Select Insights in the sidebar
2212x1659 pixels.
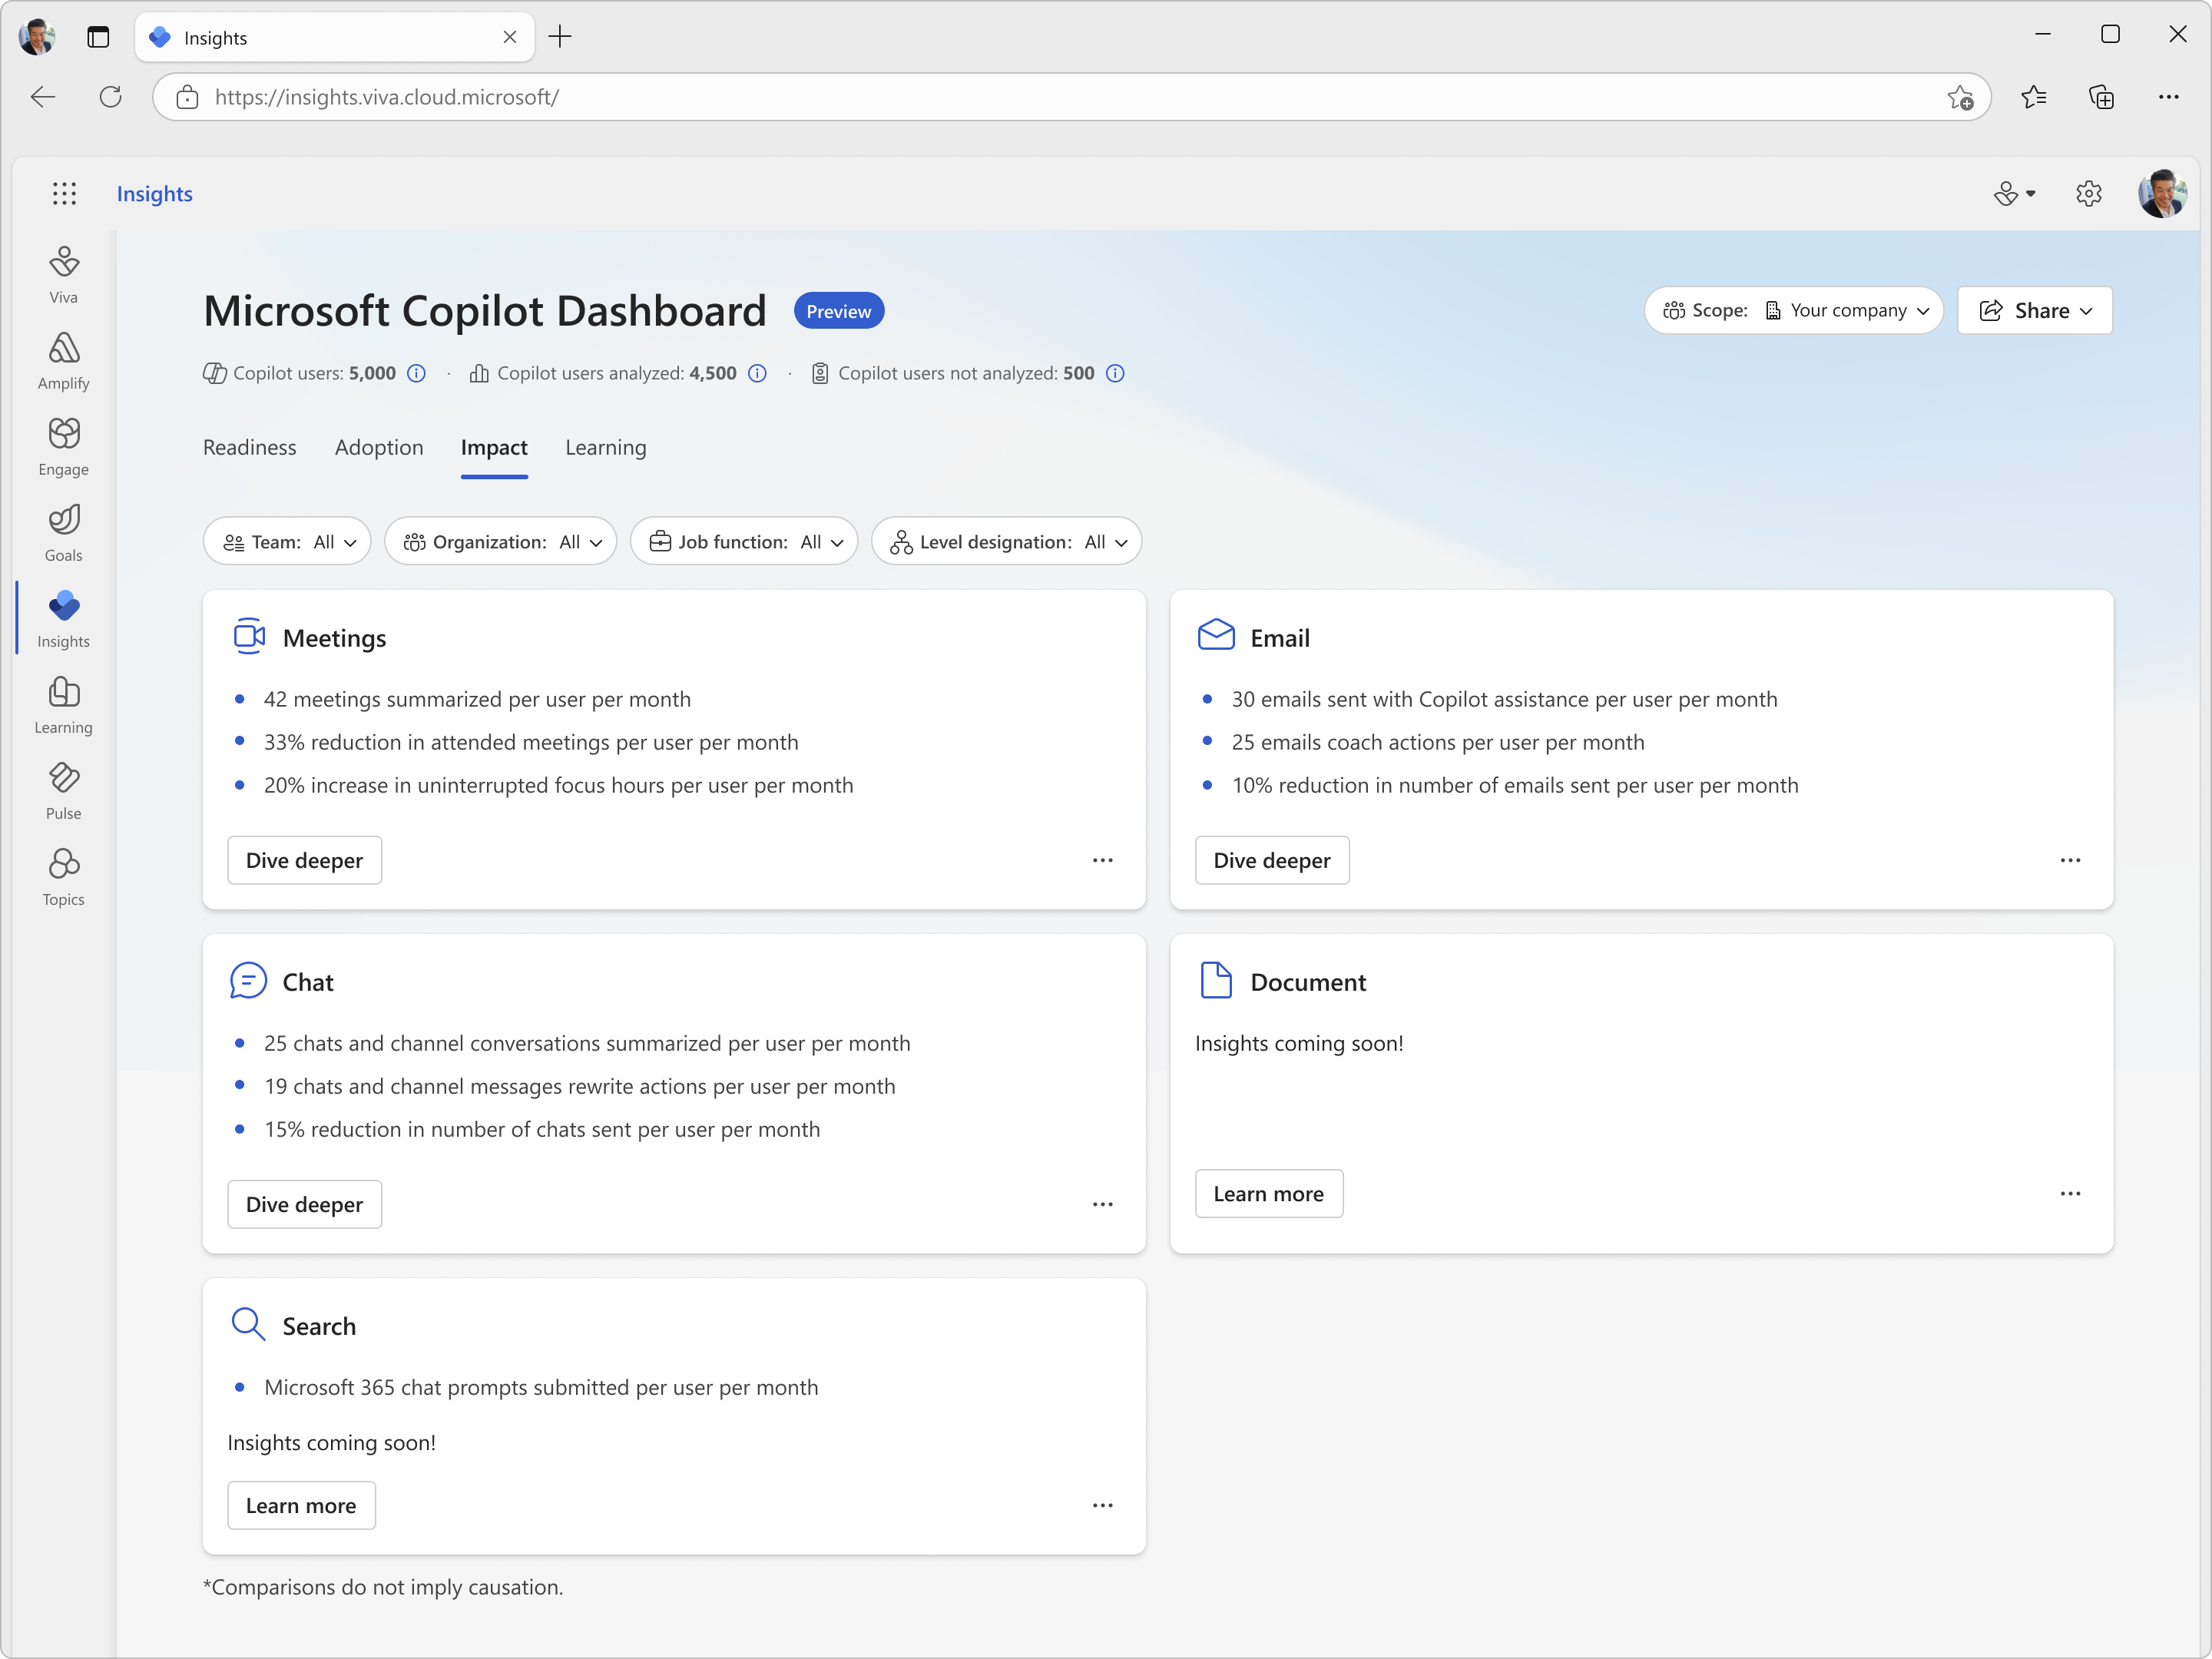[64, 618]
